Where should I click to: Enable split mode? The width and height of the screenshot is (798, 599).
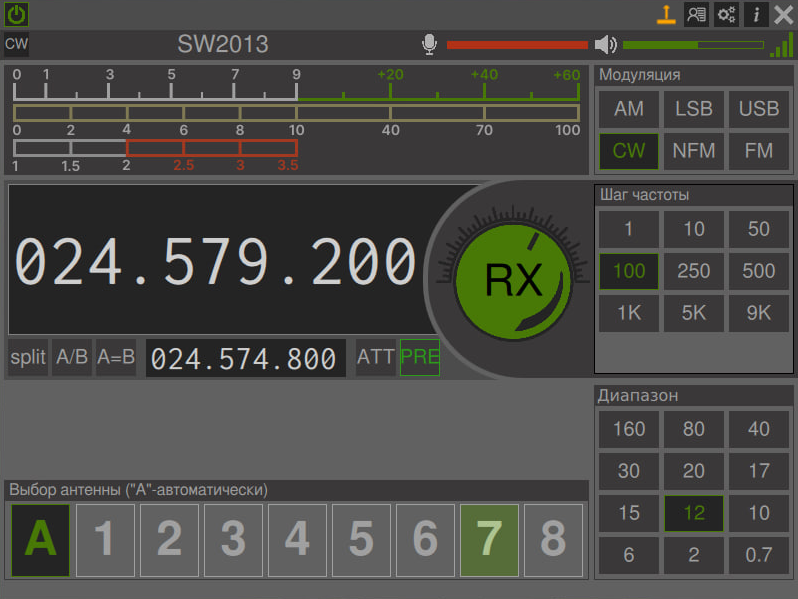point(28,357)
